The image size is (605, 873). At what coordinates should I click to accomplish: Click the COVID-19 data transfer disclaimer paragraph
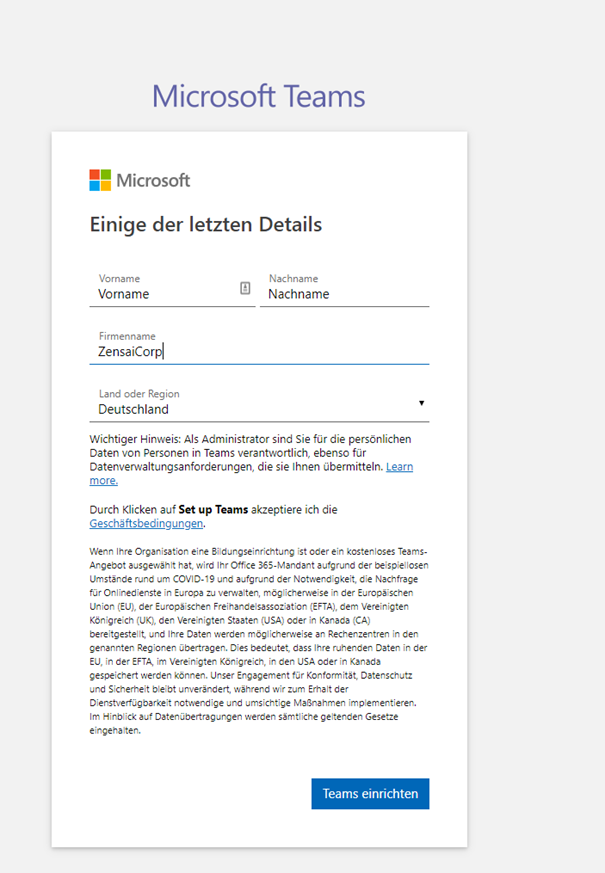click(258, 640)
